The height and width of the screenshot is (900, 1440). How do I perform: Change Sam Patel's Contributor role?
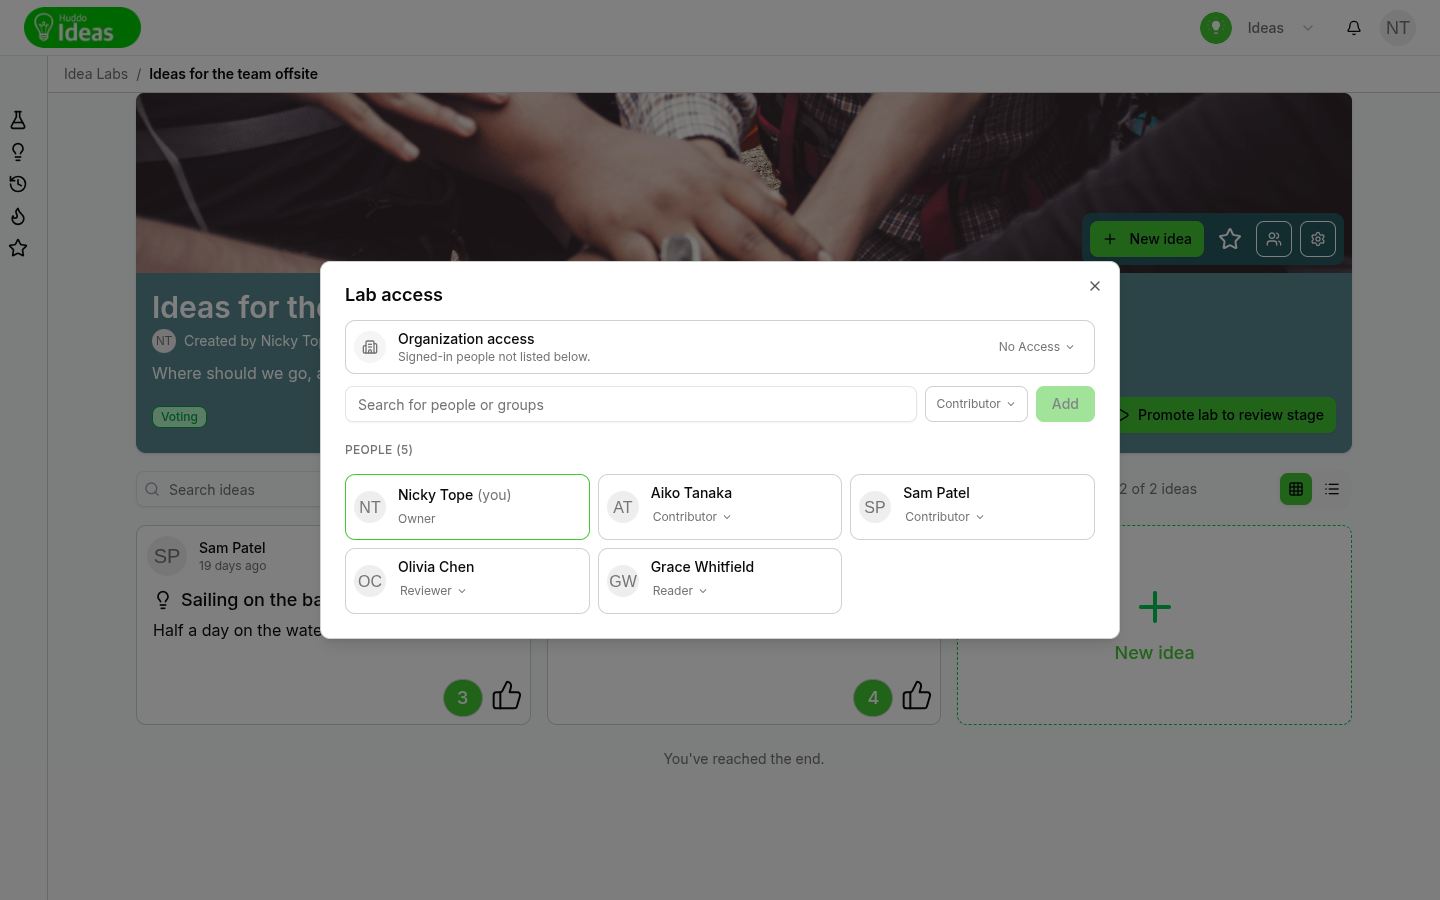(944, 517)
